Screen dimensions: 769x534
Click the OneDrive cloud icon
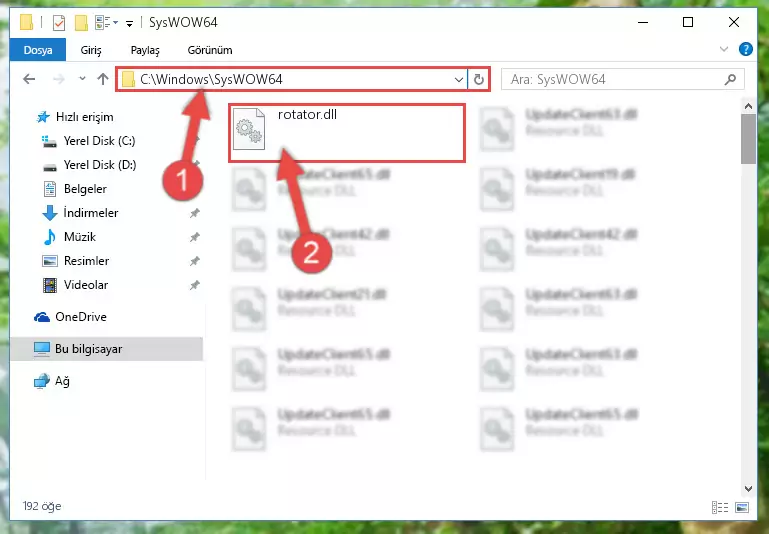(x=42, y=317)
